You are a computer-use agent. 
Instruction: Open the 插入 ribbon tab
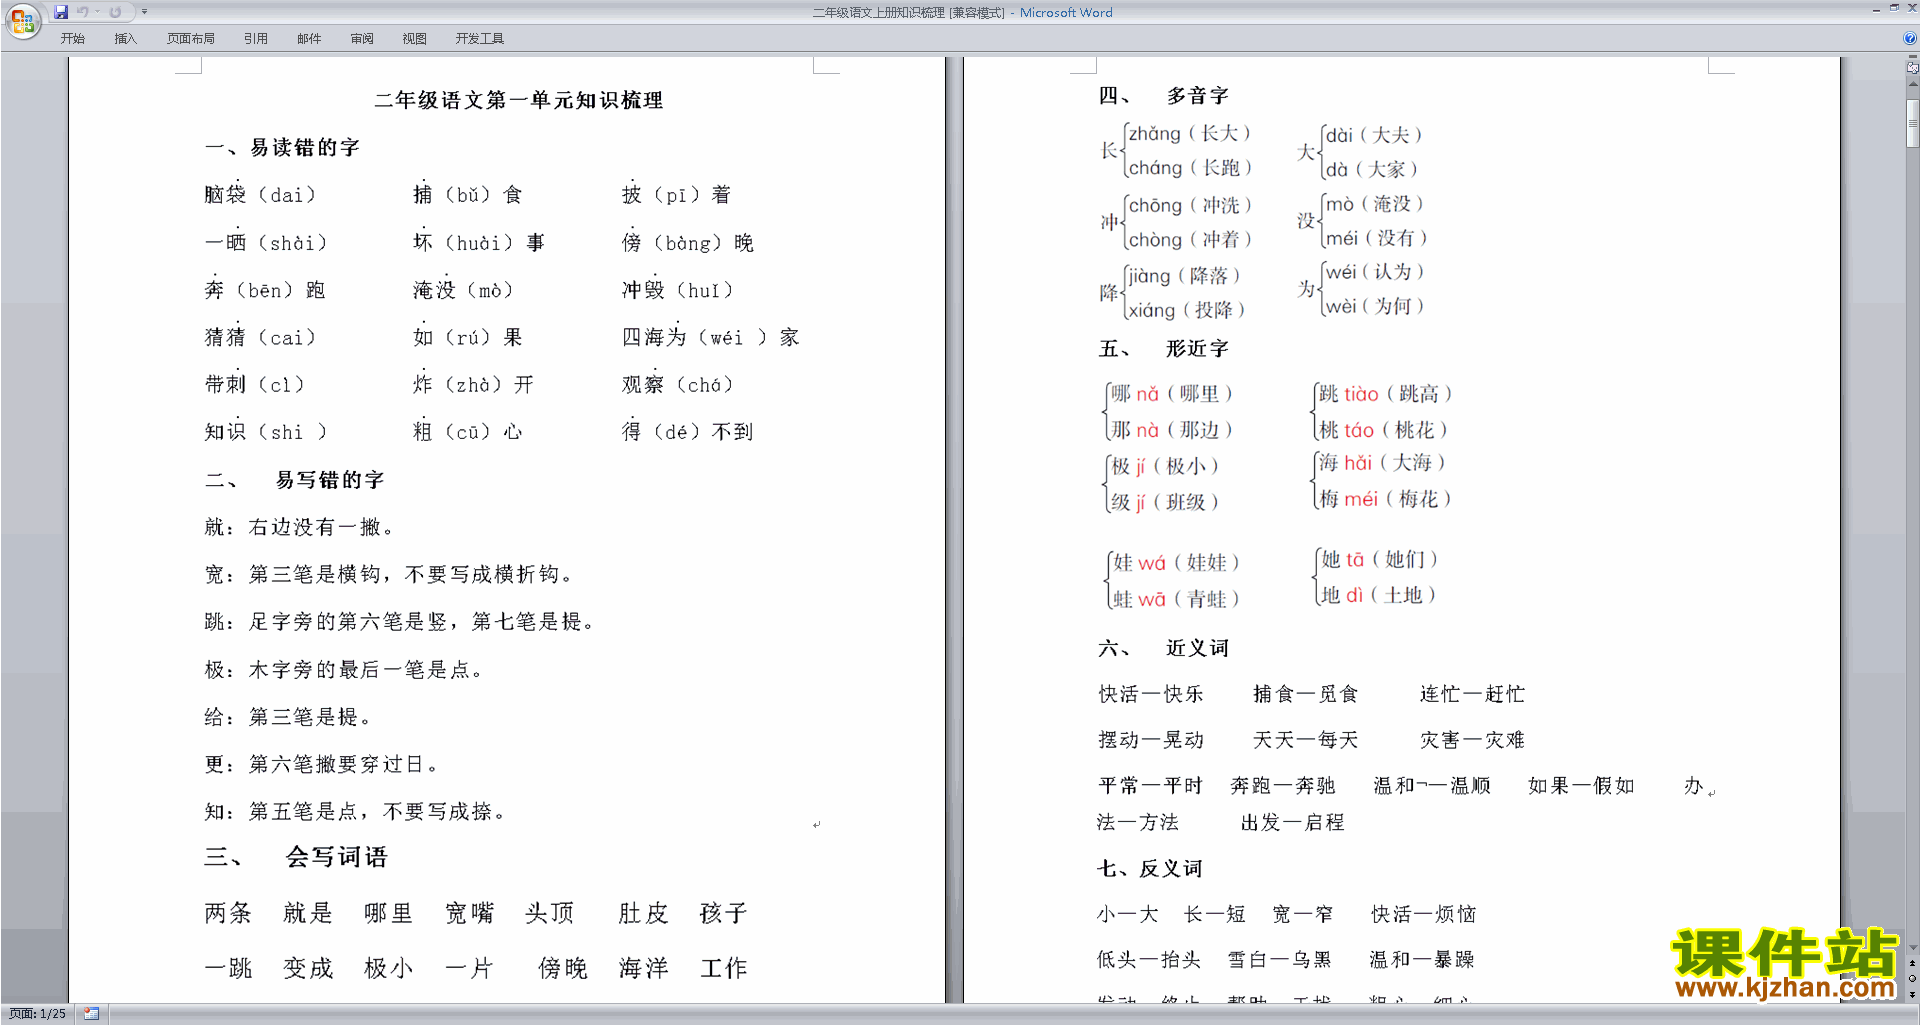125,39
